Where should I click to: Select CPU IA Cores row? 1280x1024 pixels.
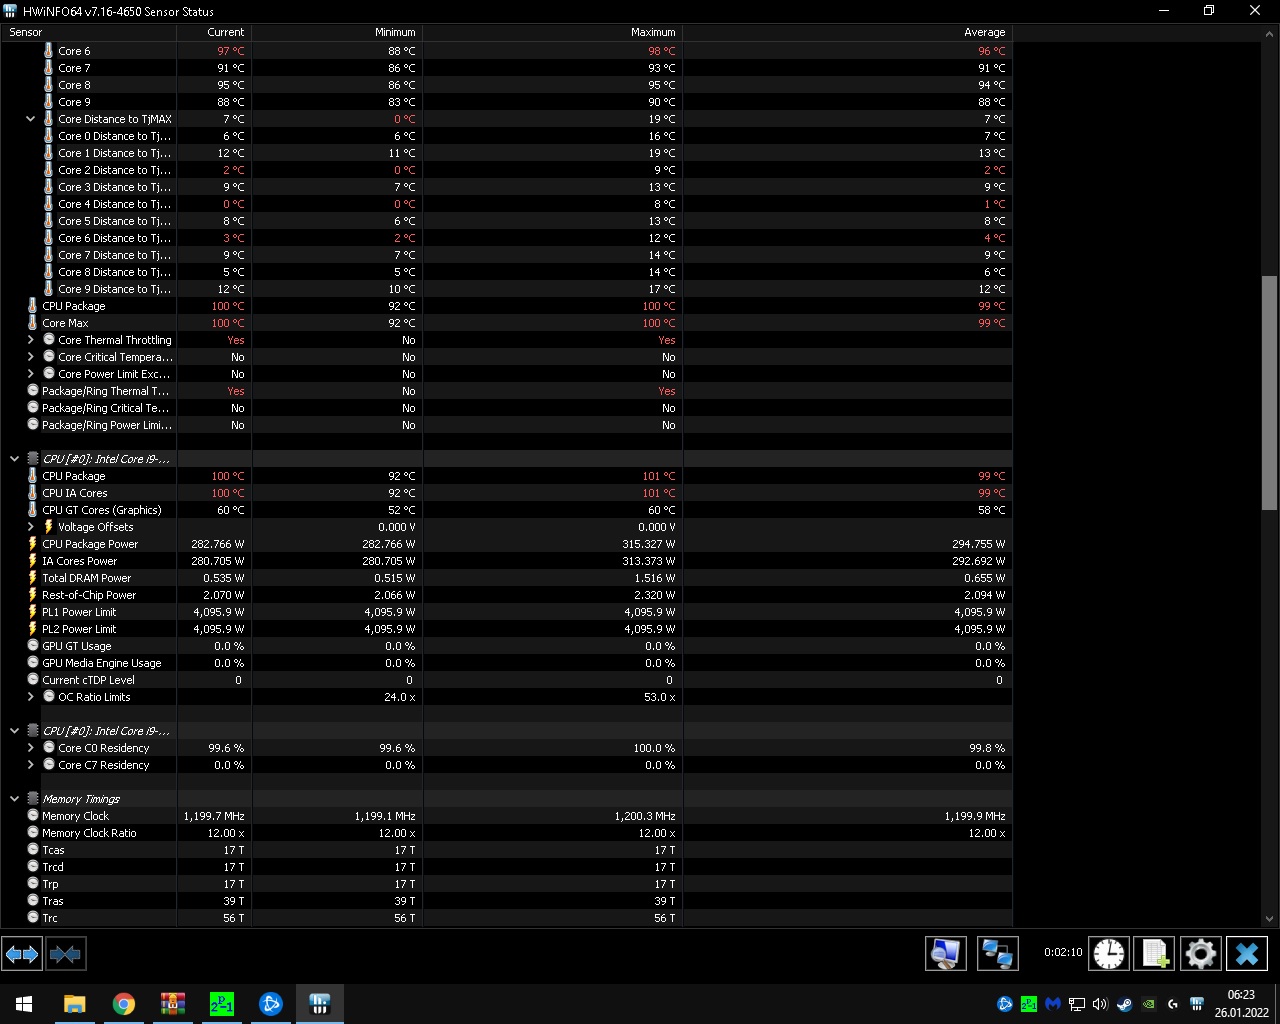[506, 493]
